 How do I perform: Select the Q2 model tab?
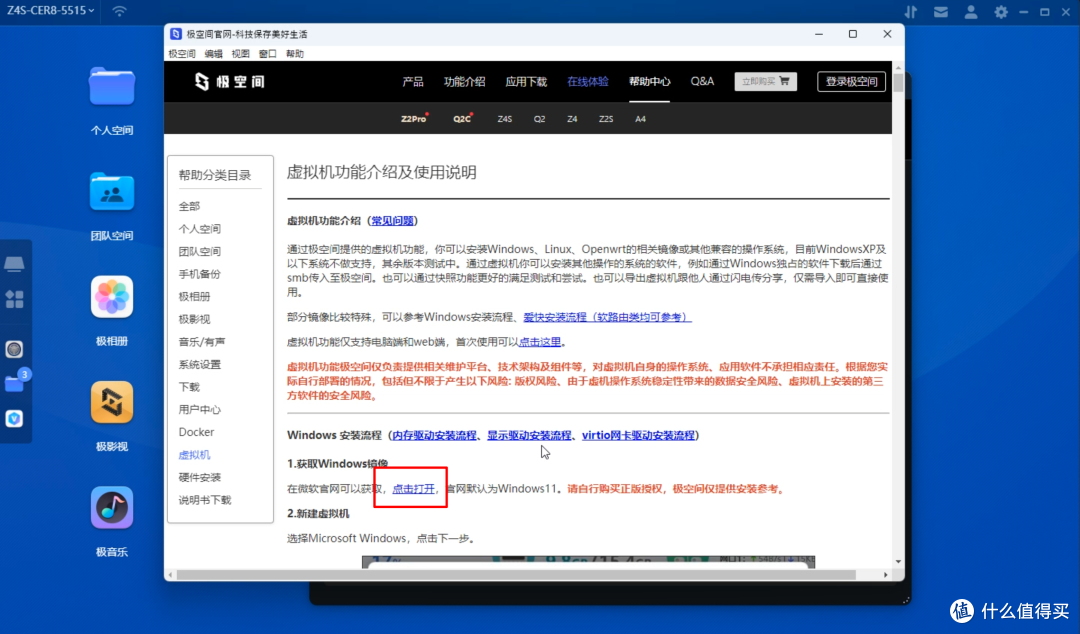pyautogui.click(x=539, y=119)
